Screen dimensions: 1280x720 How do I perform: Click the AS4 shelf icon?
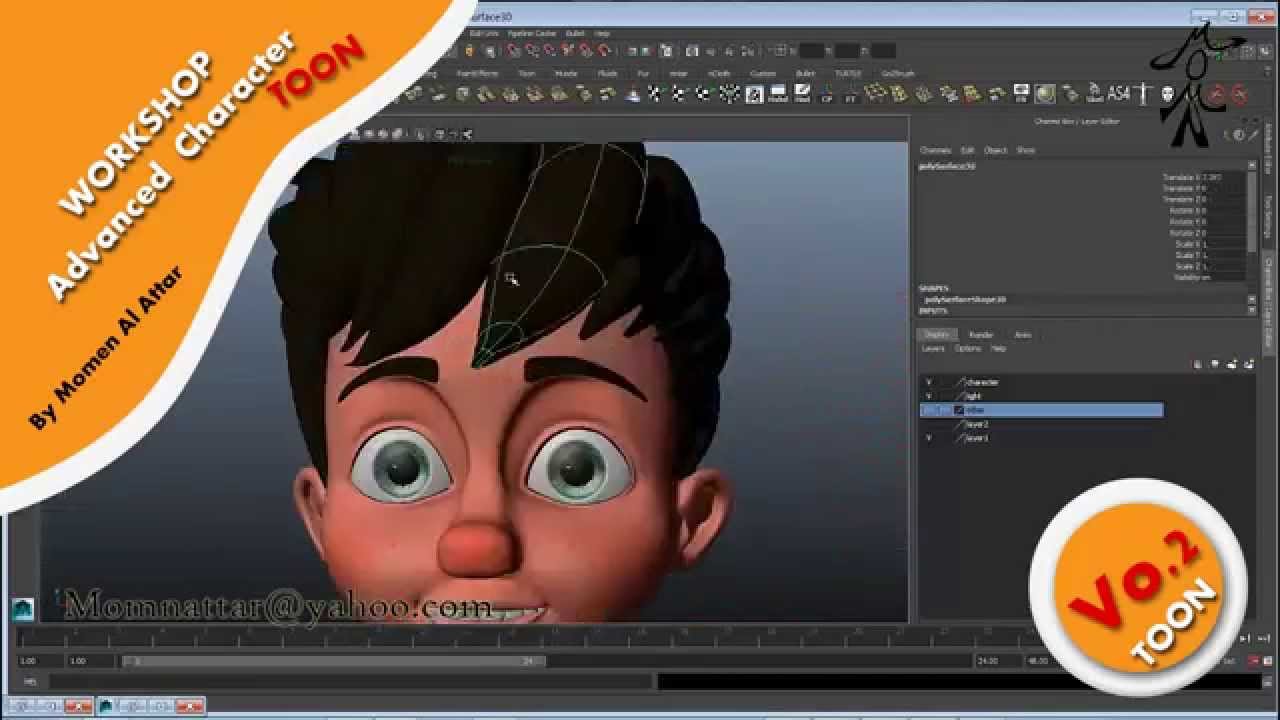point(1118,93)
